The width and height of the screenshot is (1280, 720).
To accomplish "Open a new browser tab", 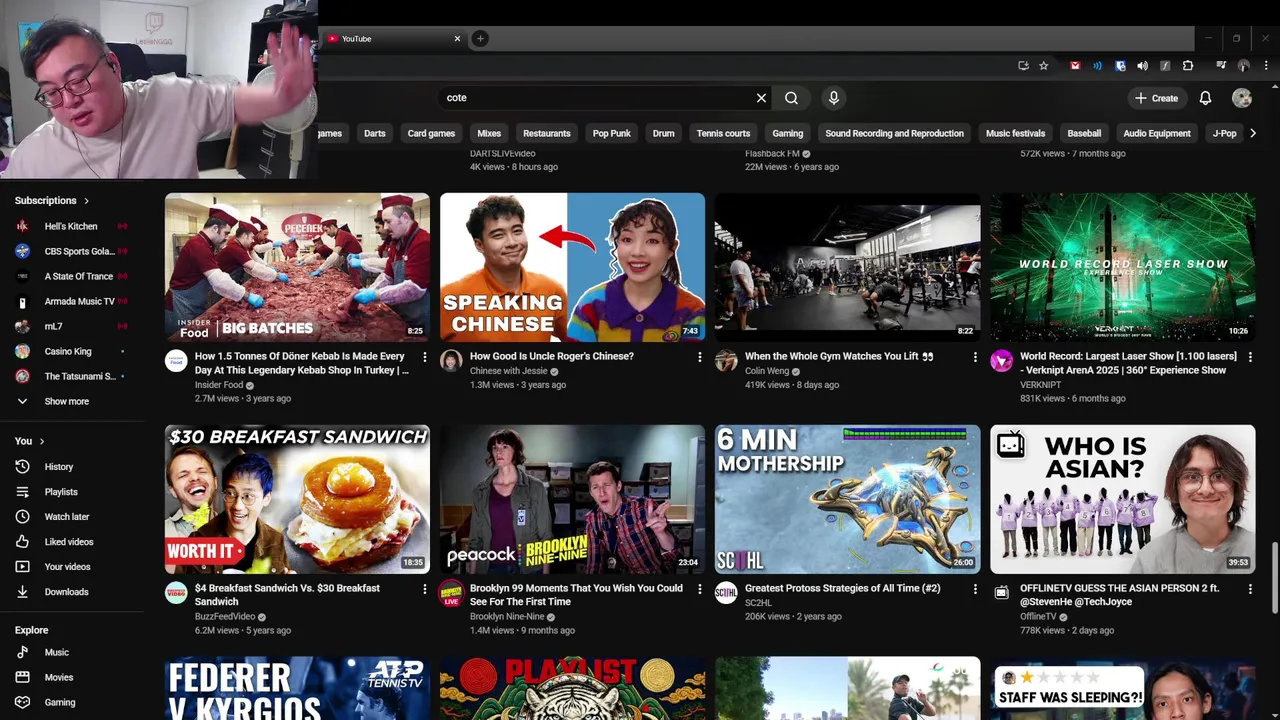I will (x=480, y=39).
